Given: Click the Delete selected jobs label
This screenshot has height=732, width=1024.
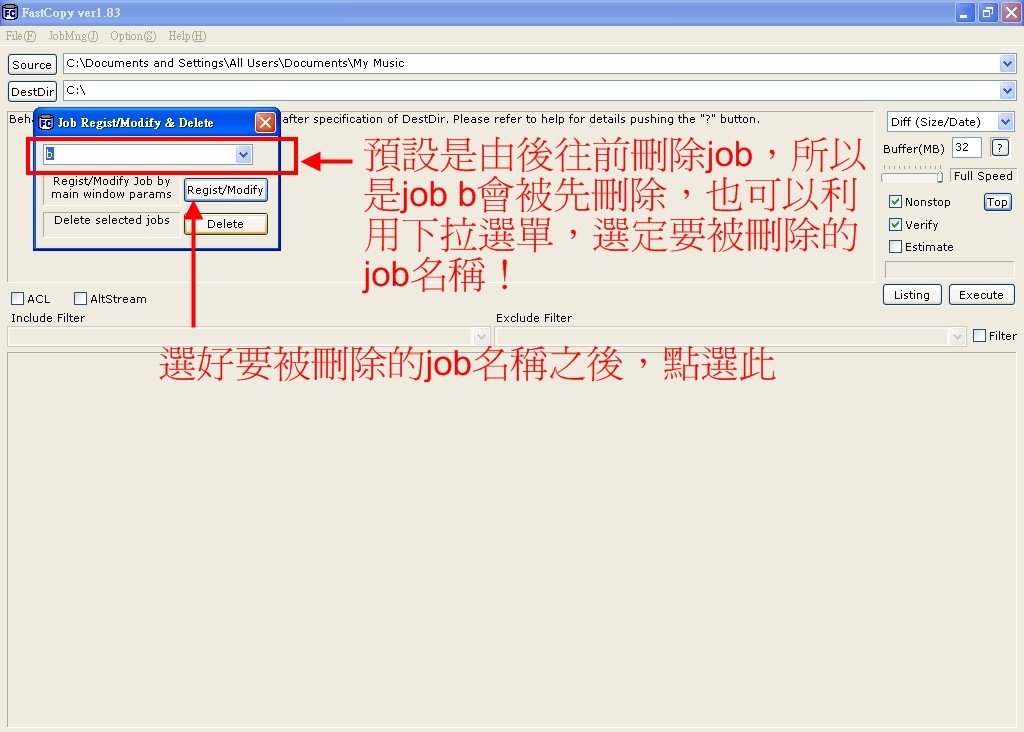Looking at the screenshot, I should coord(112,220).
